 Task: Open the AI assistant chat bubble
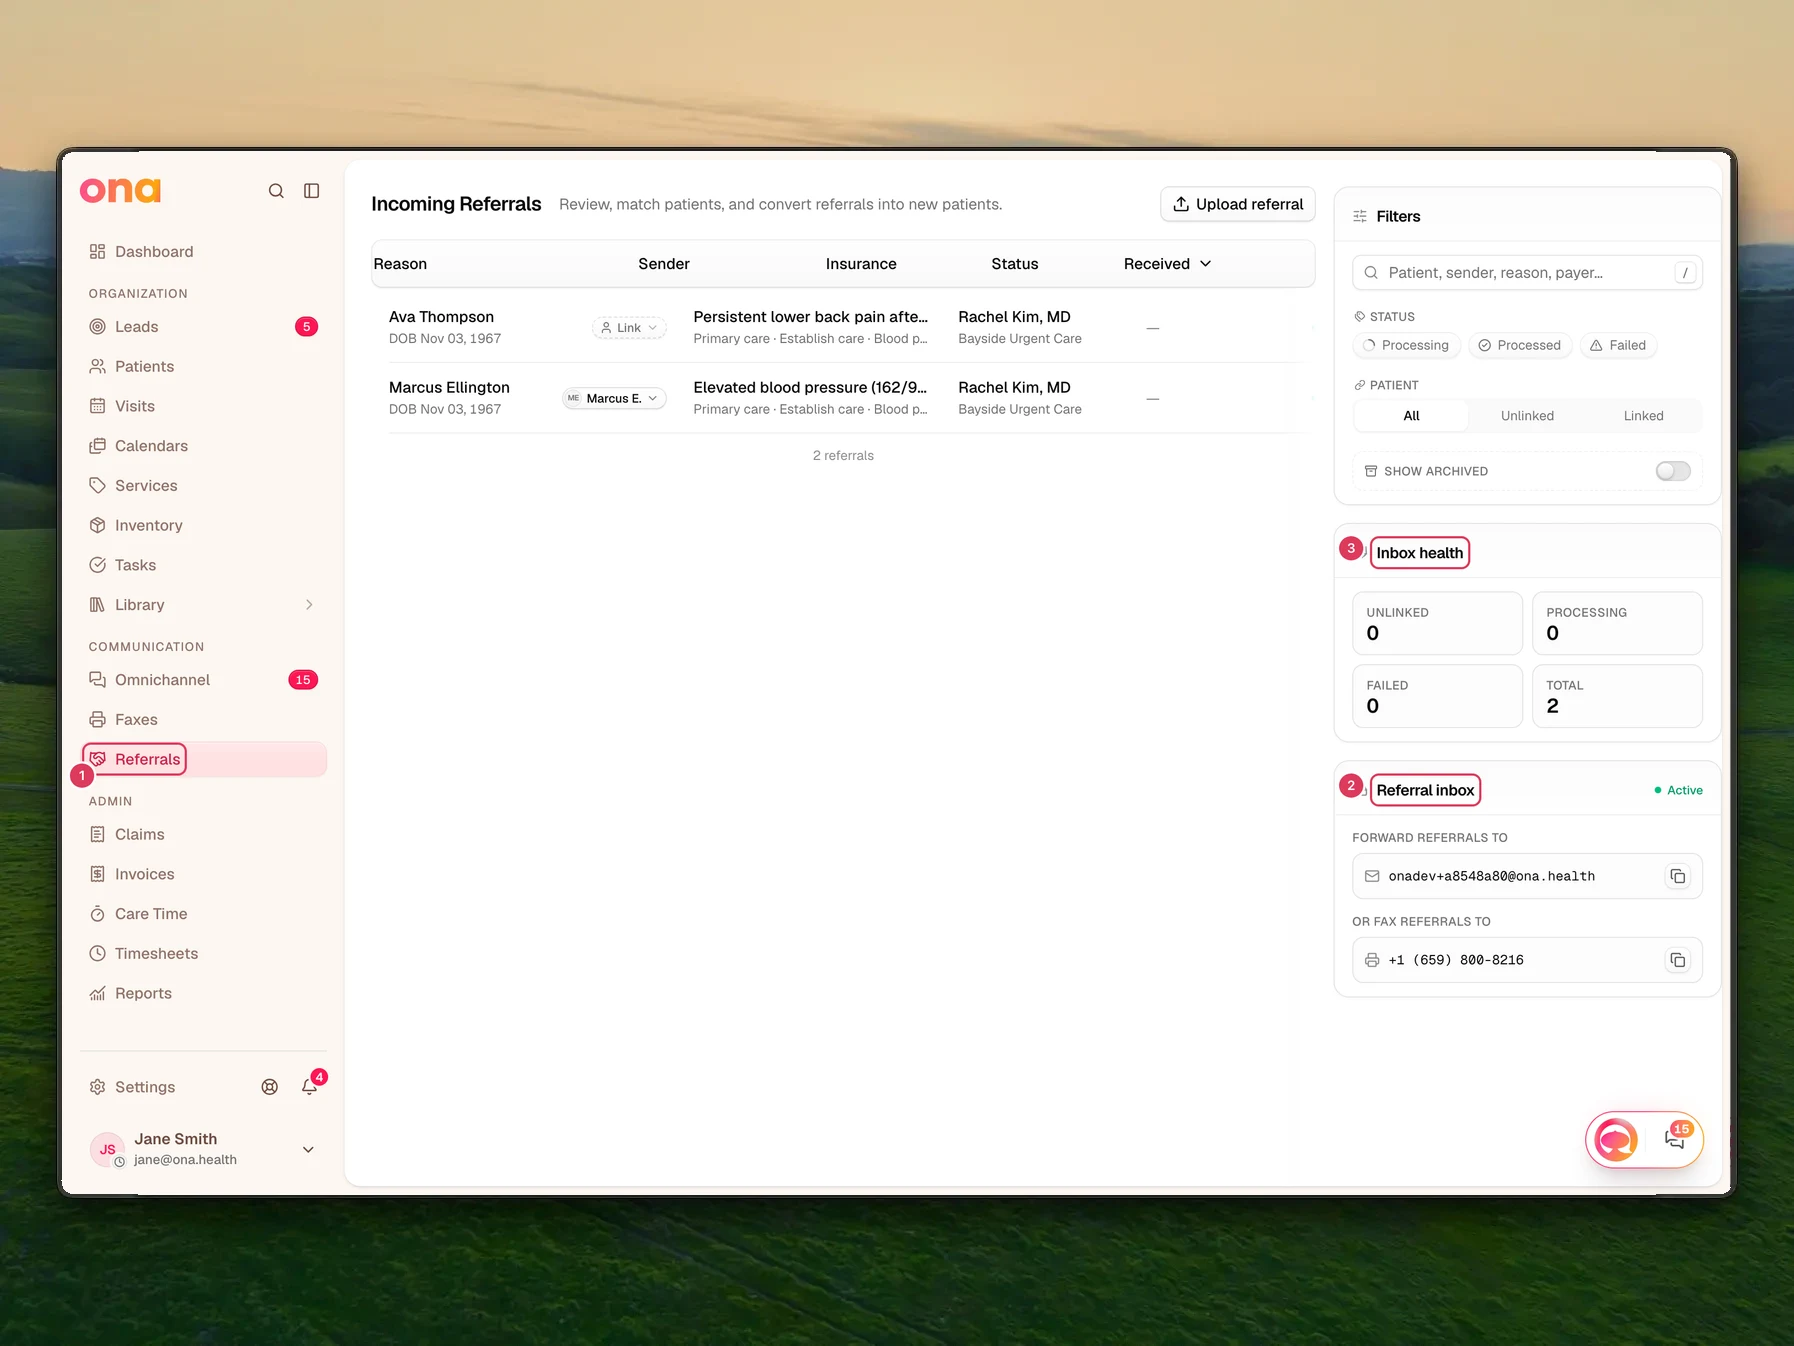(1616, 1140)
